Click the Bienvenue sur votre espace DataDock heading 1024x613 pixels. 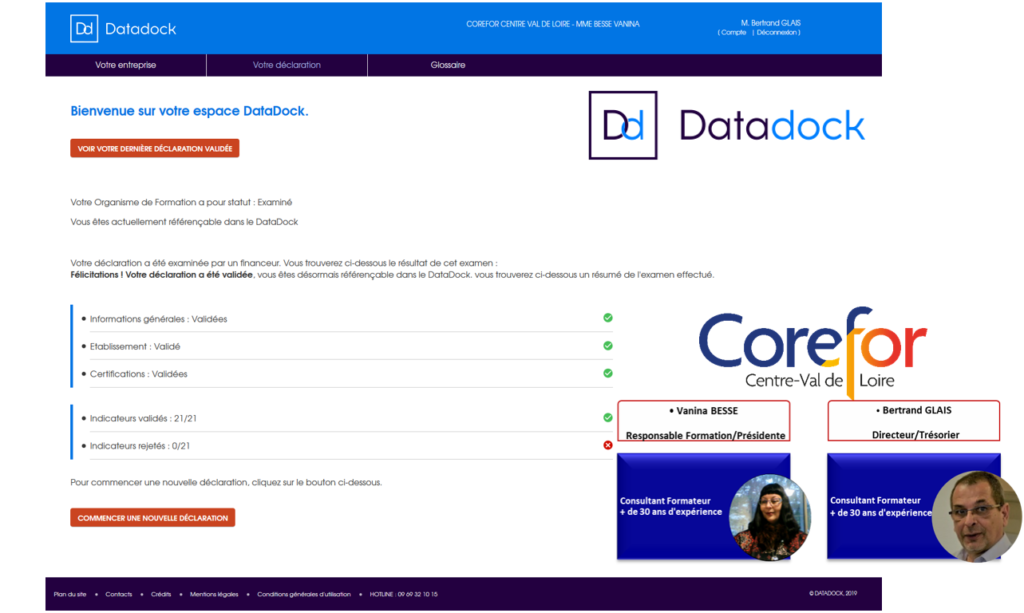[x=189, y=111]
